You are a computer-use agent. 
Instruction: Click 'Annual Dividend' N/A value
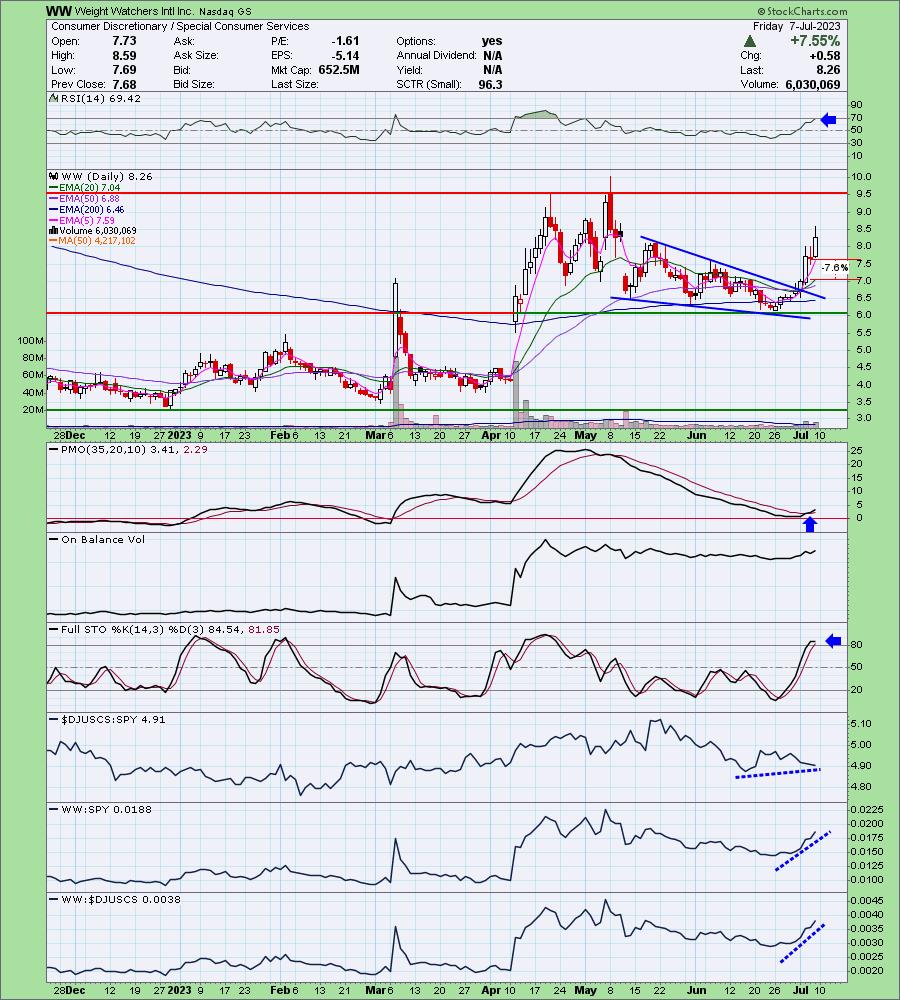492,55
